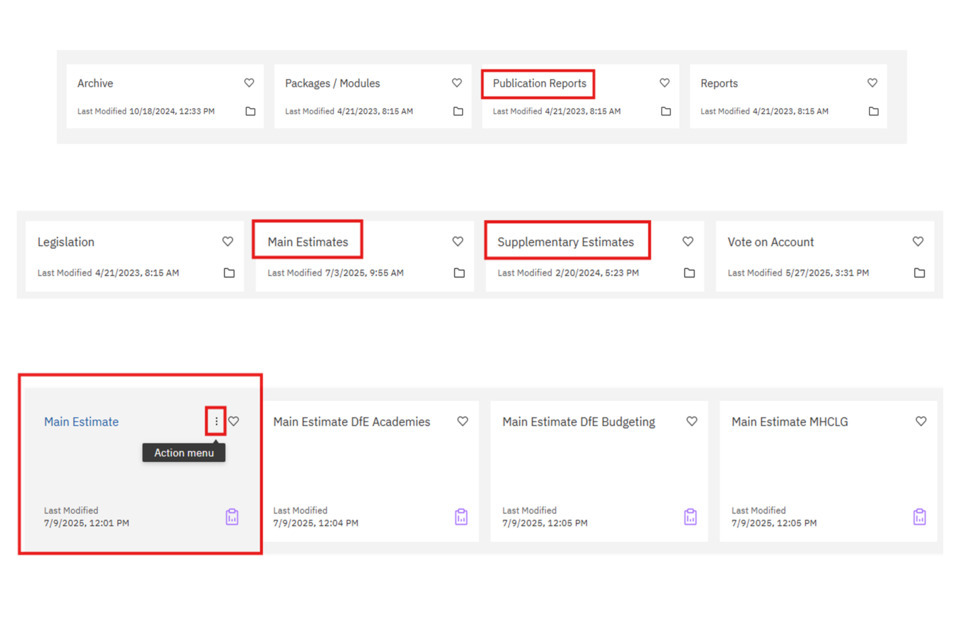Select the Packages / Modules folder title
The height and width of the screenshot is (640, 960).
point(332,84)
